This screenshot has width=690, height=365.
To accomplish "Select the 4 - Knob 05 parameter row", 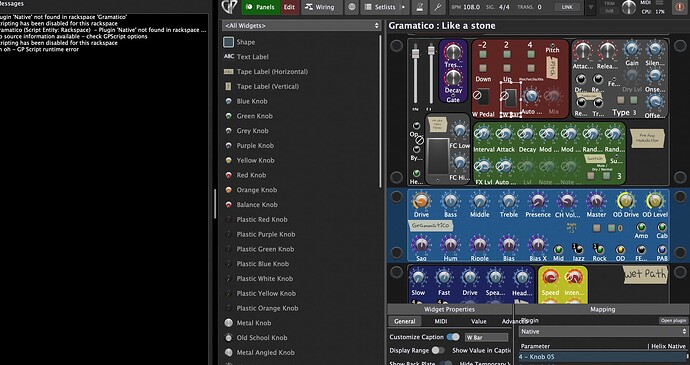I will point(602,357).
